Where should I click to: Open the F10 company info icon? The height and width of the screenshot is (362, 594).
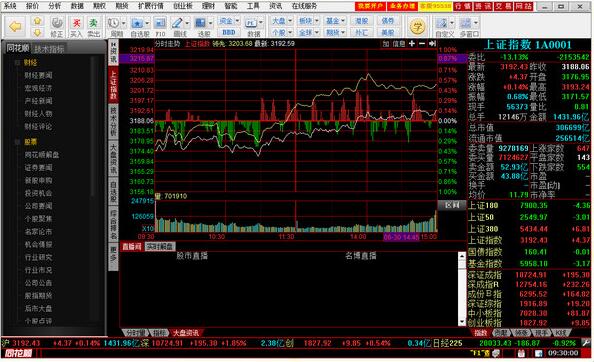[x=160, y=27]
